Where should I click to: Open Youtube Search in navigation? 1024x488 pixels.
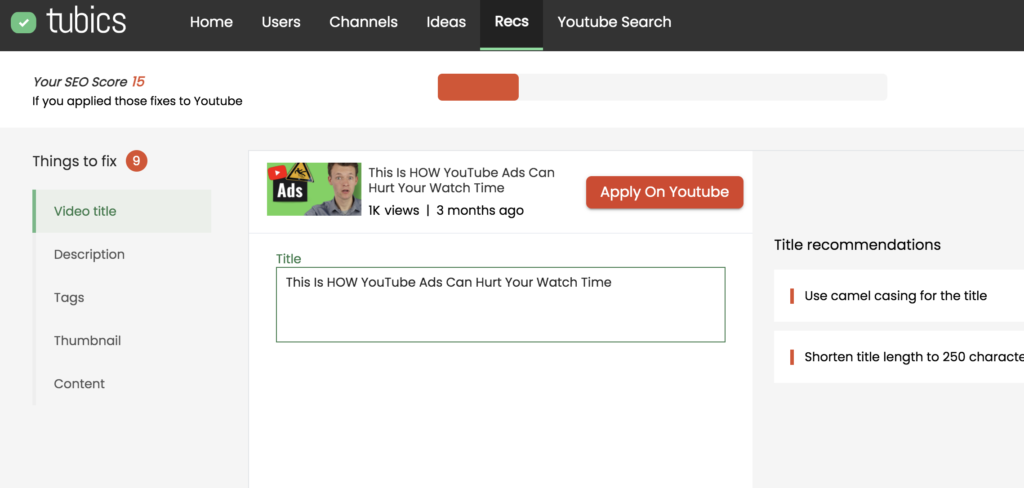(614, 22)
